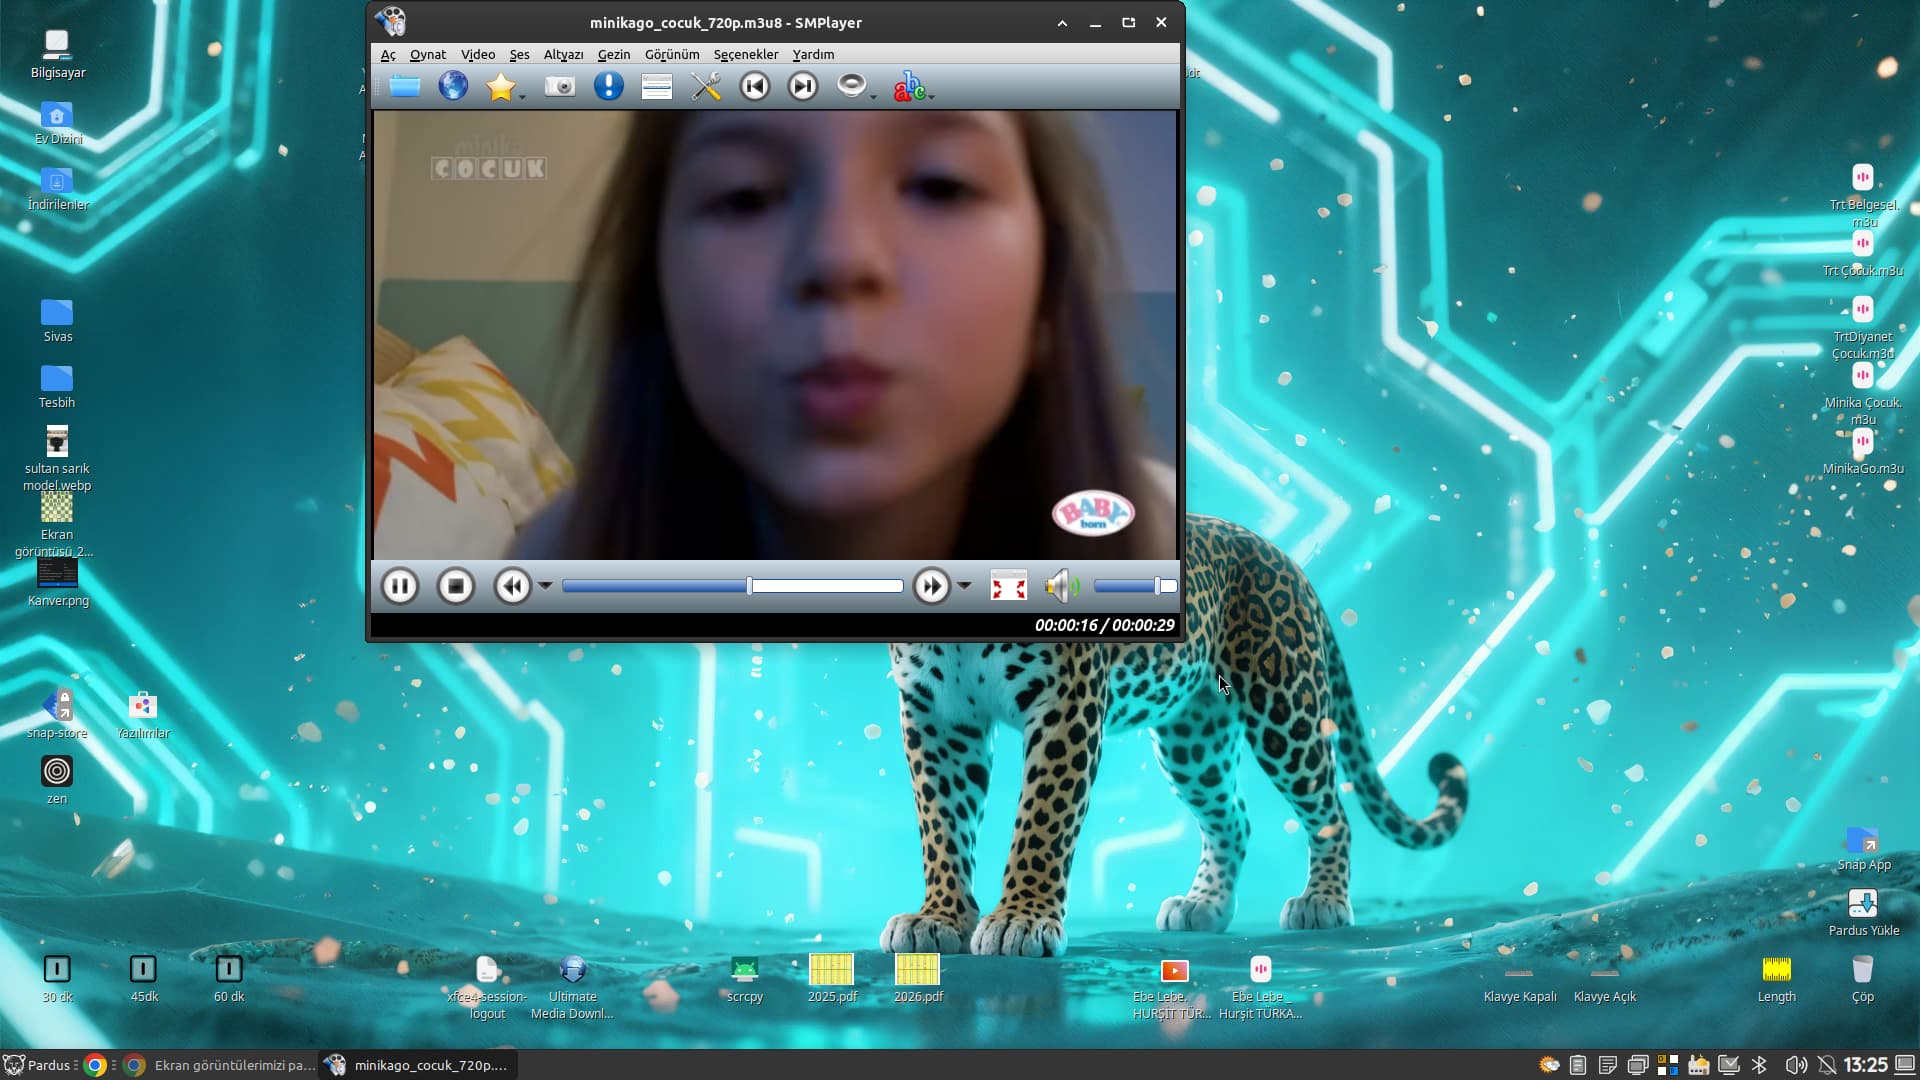This screenshot has height=1080, width=1920.
Task: Open the Altyazı menu
Action: [x=563, y=54]
